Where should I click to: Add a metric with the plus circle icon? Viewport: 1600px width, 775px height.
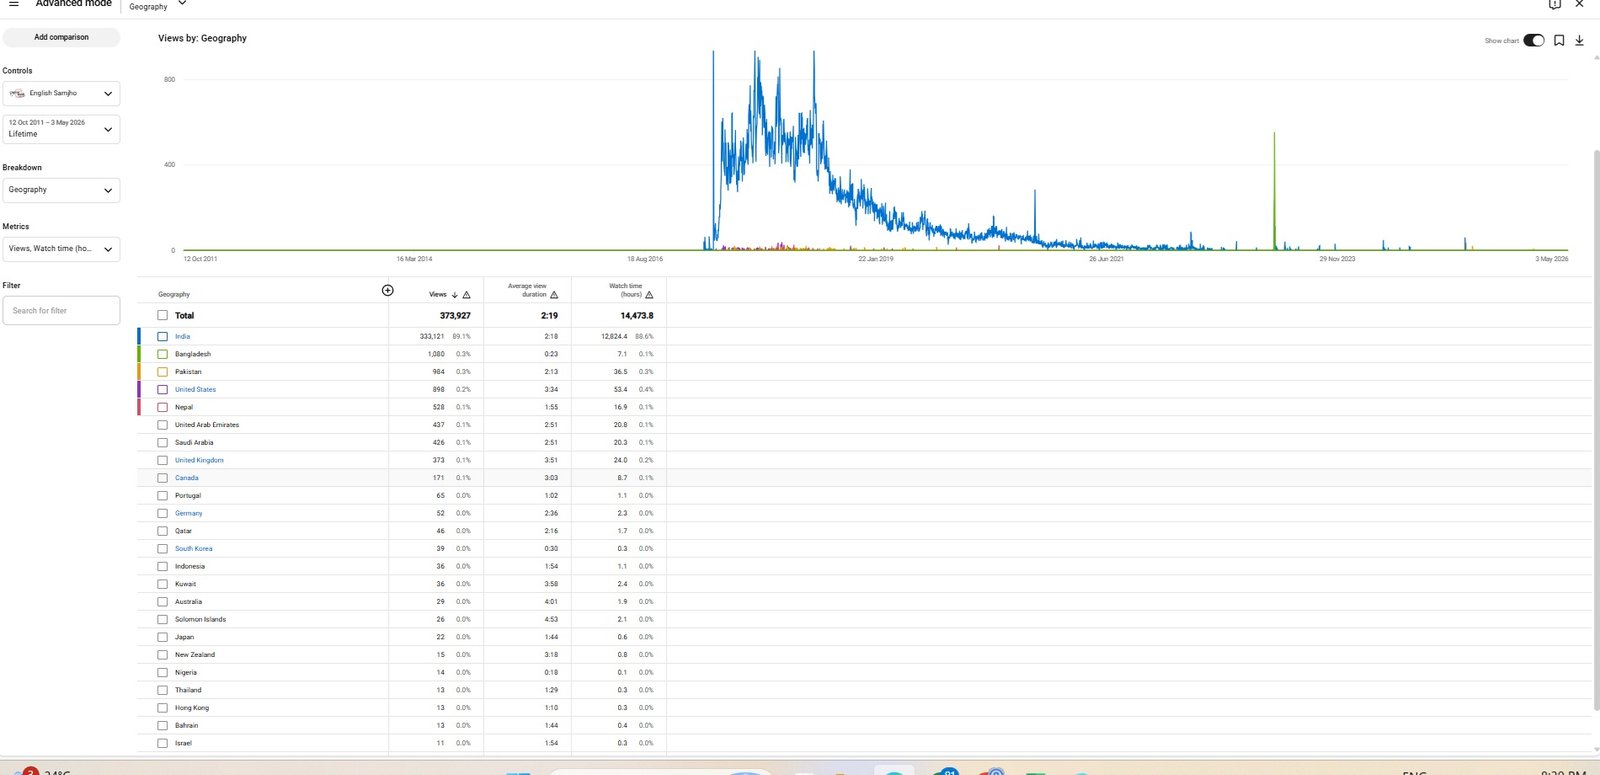pos(388,291)
